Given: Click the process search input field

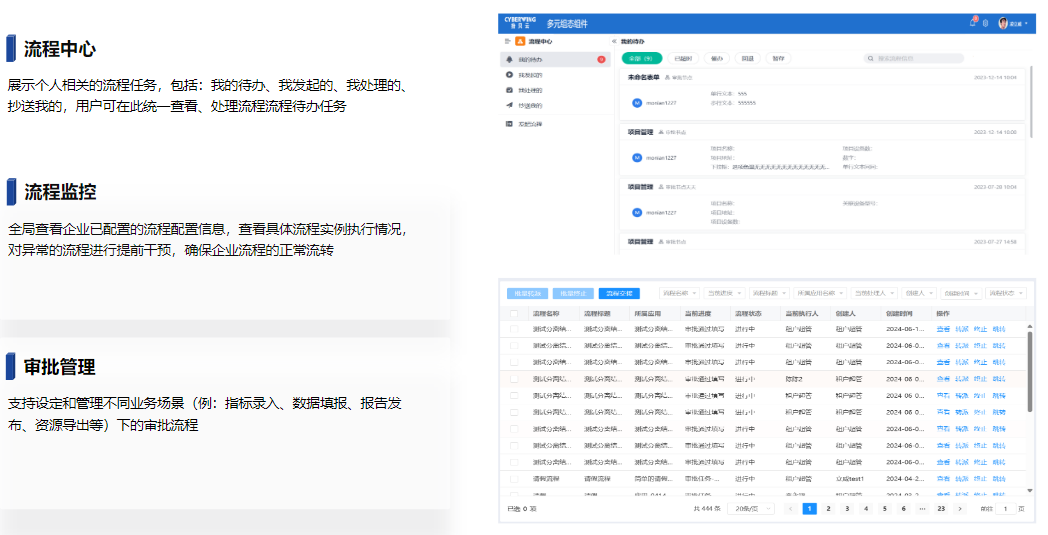Looking at the screenshot, I should 918,59.
